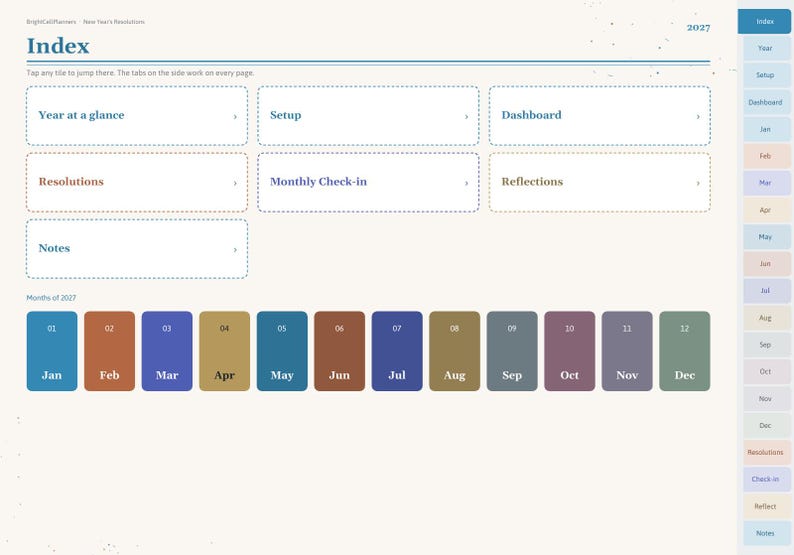Screen dimensions: 794x555
Task: Switch to the Feb side tab
Action: point(767,156)
